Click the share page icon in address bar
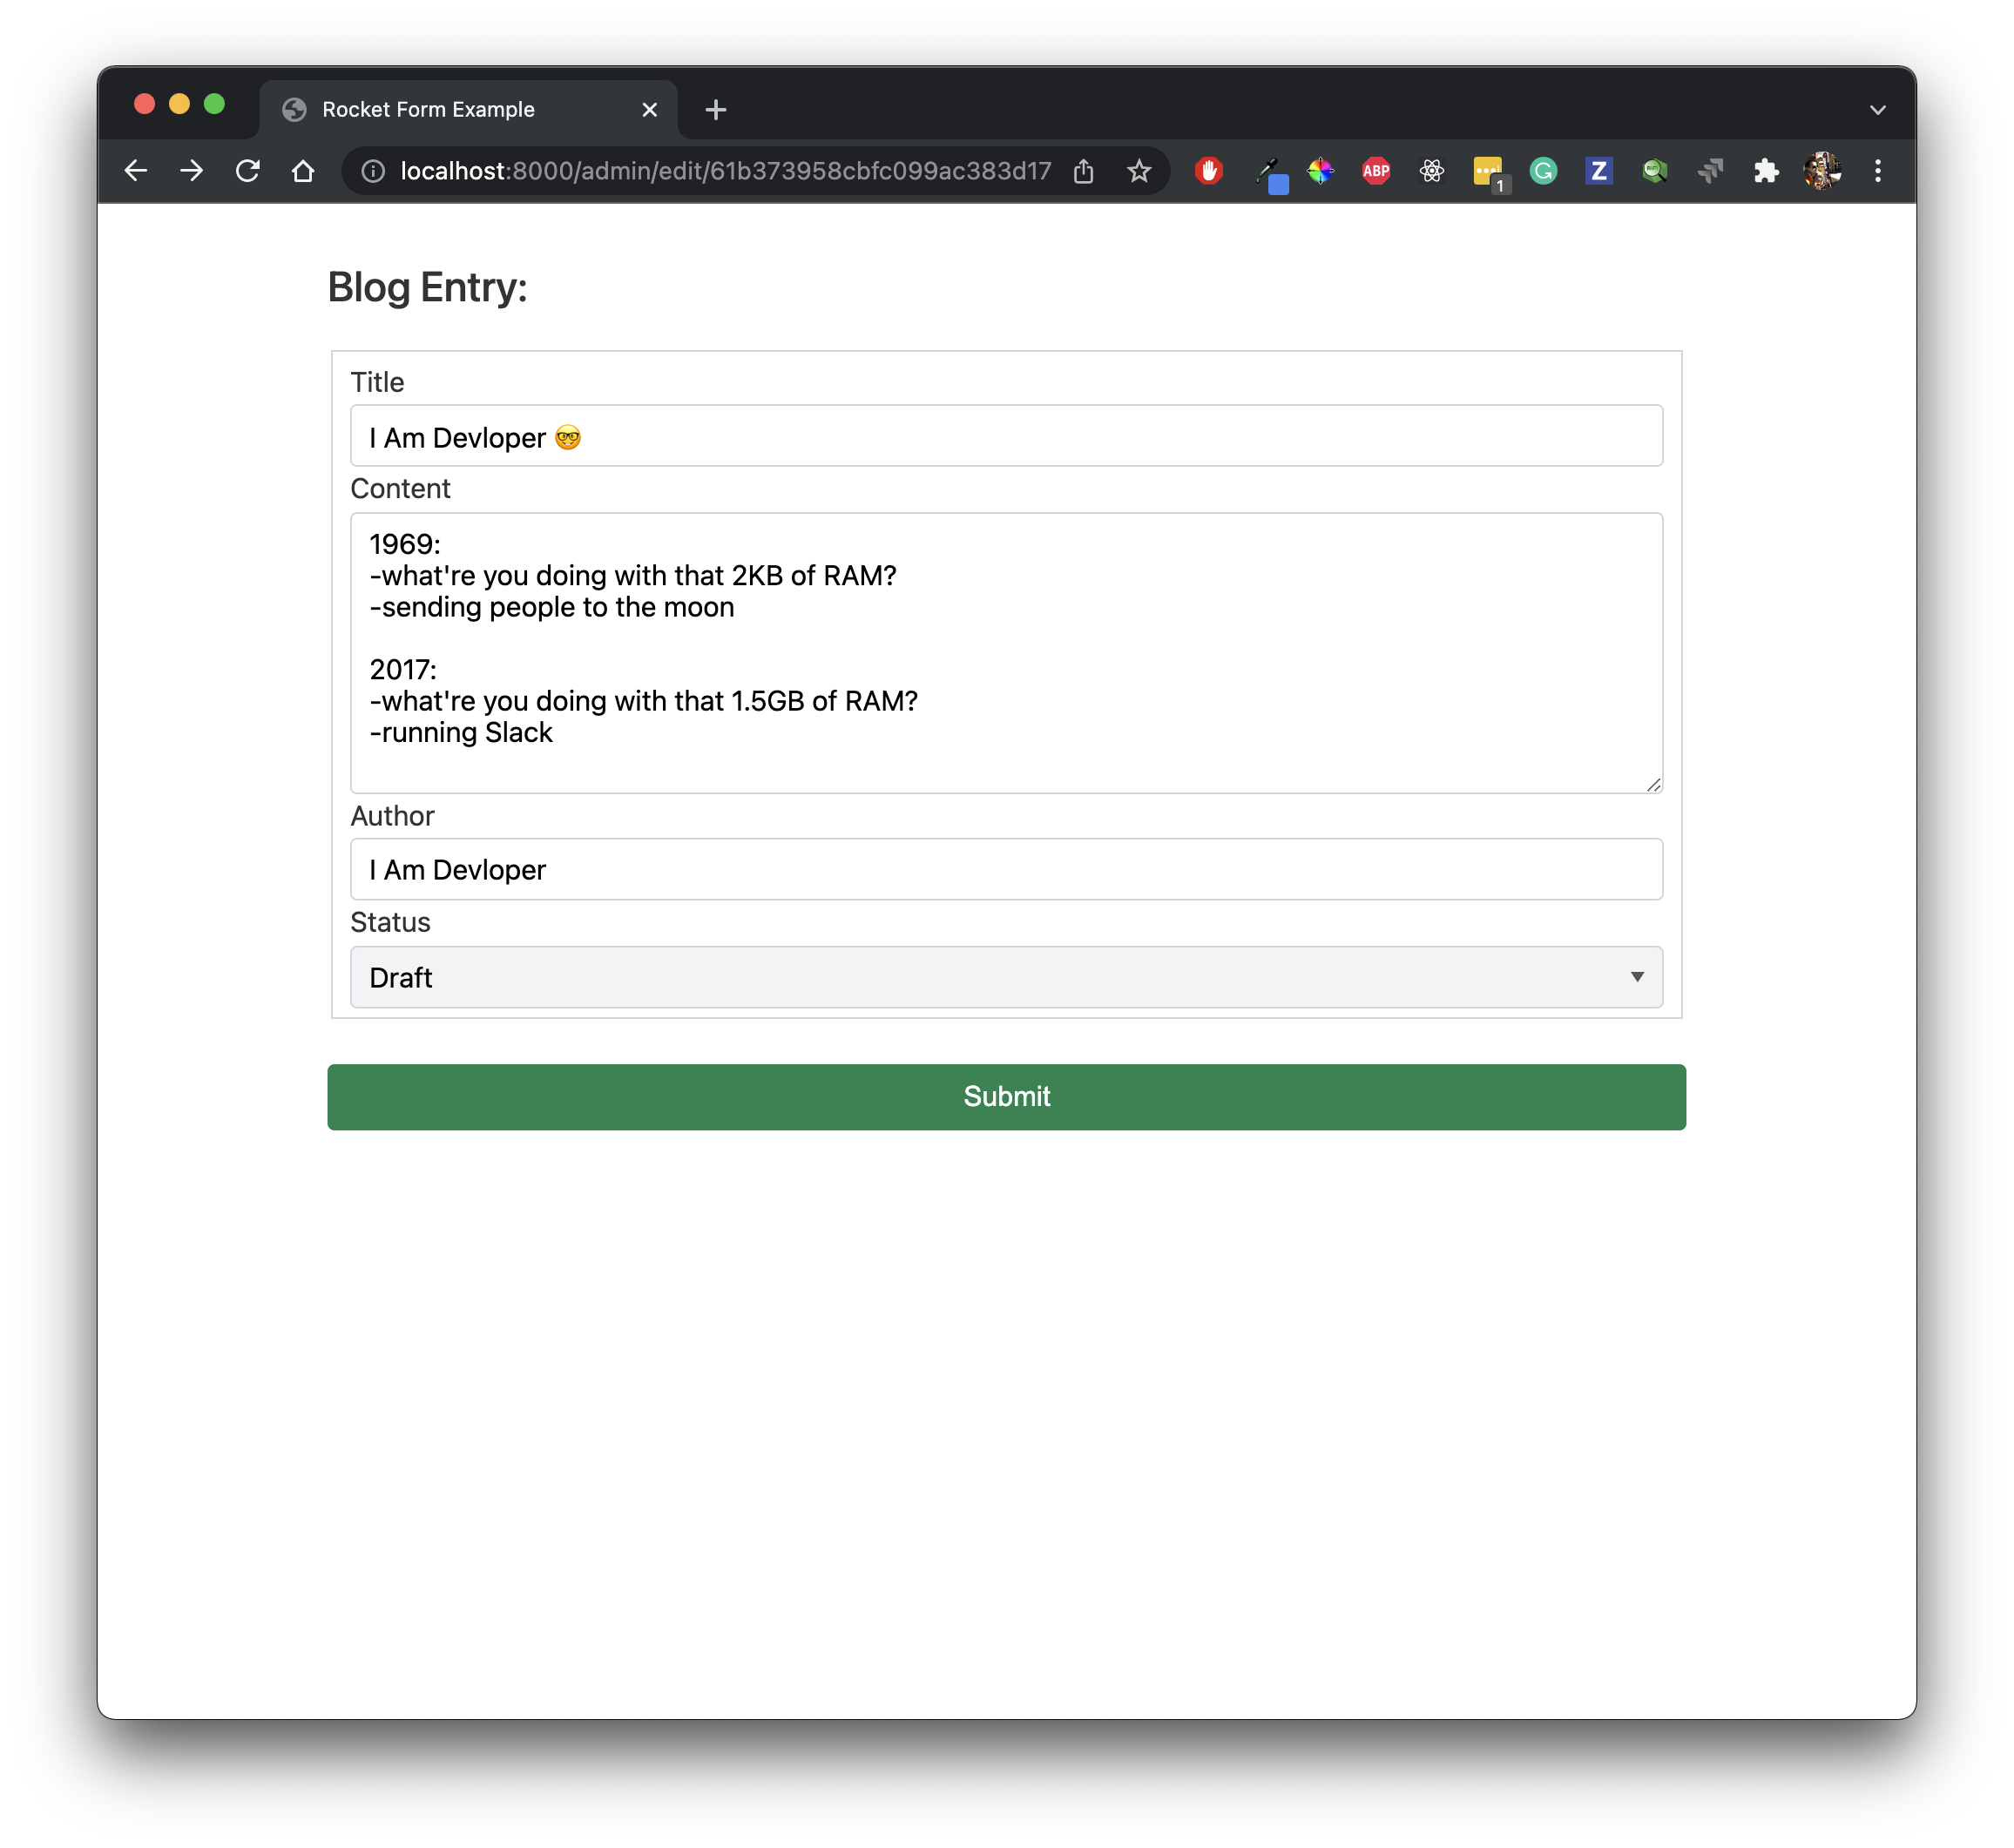 pyautogui.click(x=1083, y=171)
